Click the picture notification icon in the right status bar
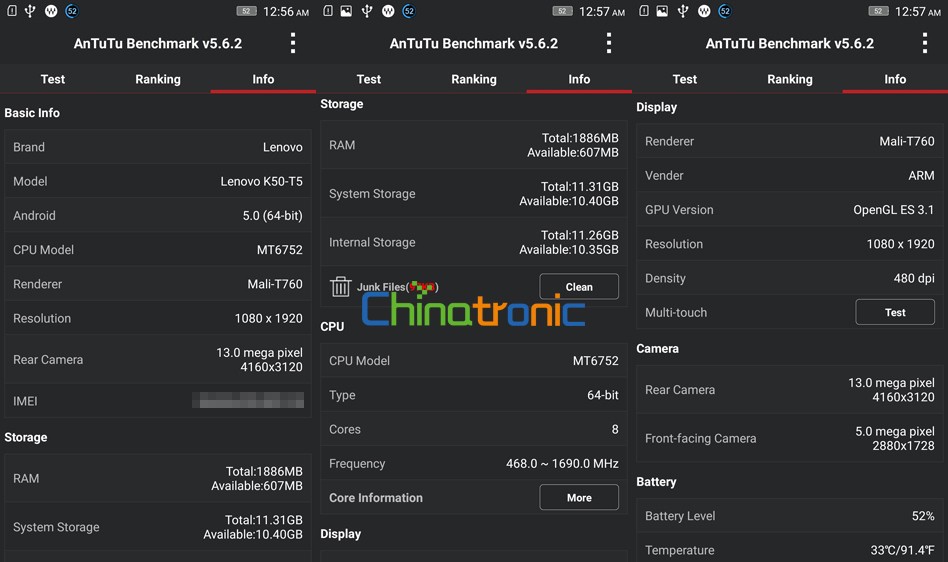The height and width of the screenshot is (562, 948). [662, 11]
